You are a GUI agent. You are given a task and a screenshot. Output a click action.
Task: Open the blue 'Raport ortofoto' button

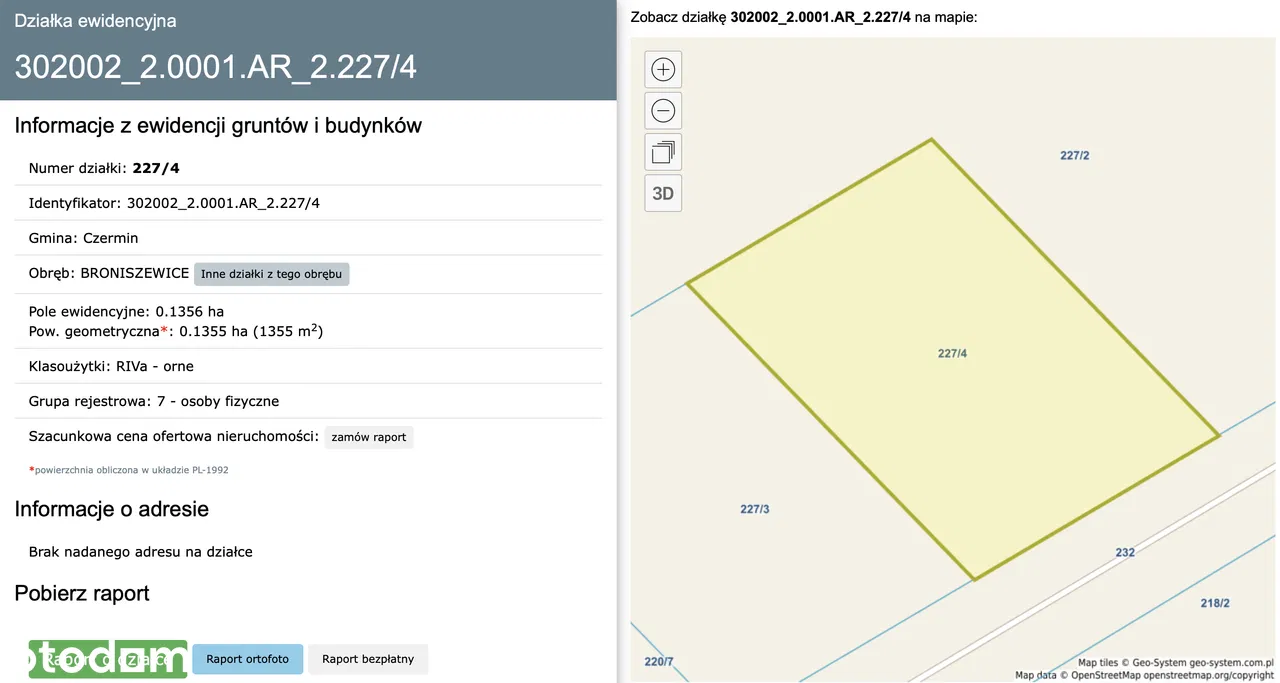tap(247, 659)
